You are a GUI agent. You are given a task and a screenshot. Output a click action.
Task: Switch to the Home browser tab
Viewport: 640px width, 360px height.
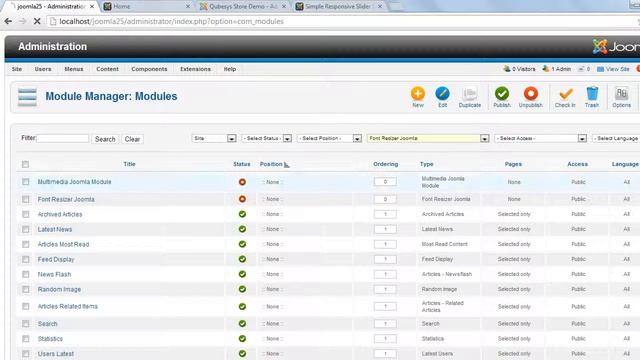(x=146, y=7)
